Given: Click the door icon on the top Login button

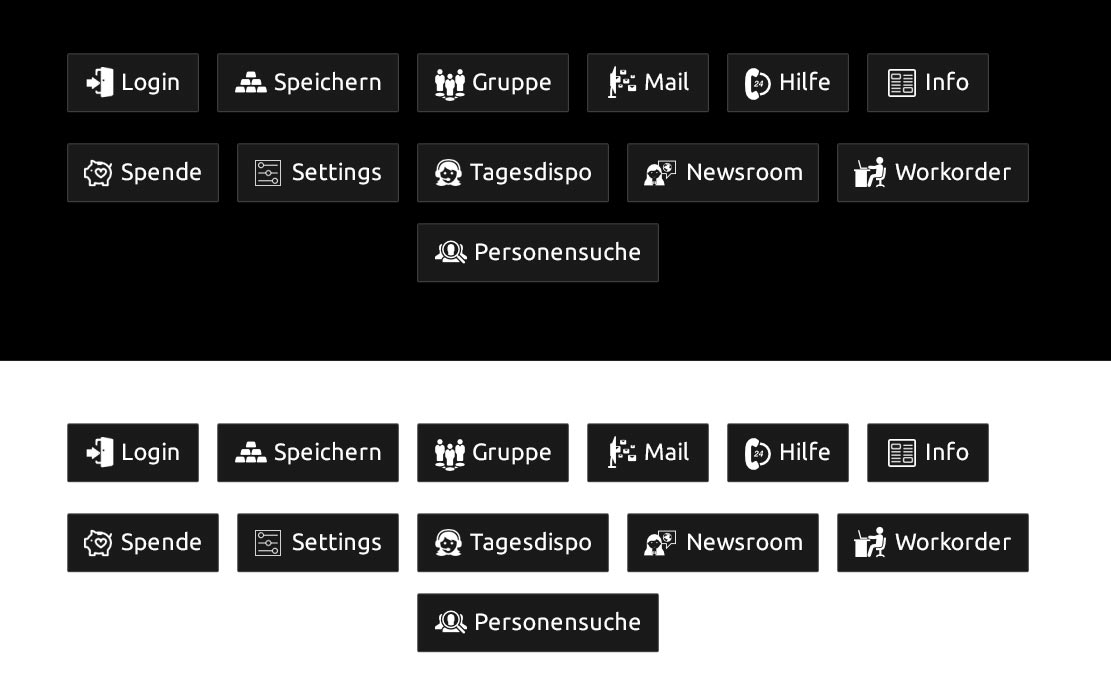Looking at the screenshot, I should click(x=100, y=82).
